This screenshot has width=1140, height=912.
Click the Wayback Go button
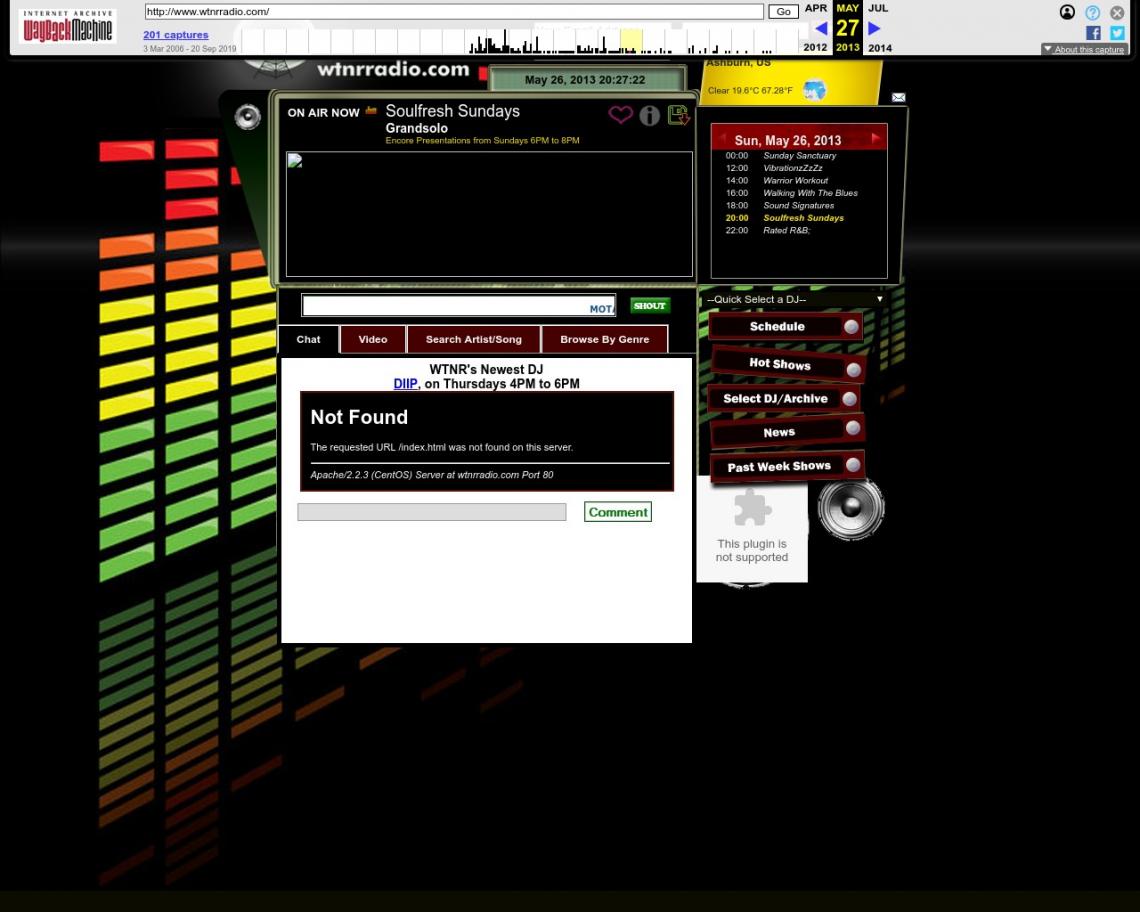tap(783, 12)
